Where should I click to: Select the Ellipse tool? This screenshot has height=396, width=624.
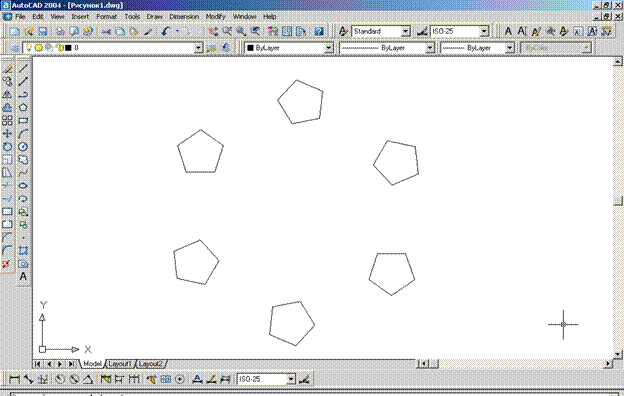click(x=23, y=185)
